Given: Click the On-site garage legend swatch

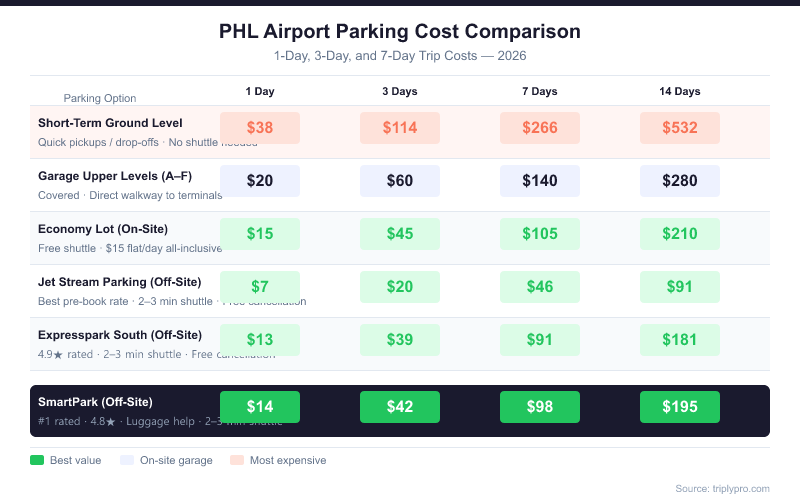Looking at the screenshot, I should click(x=126, y=460).
